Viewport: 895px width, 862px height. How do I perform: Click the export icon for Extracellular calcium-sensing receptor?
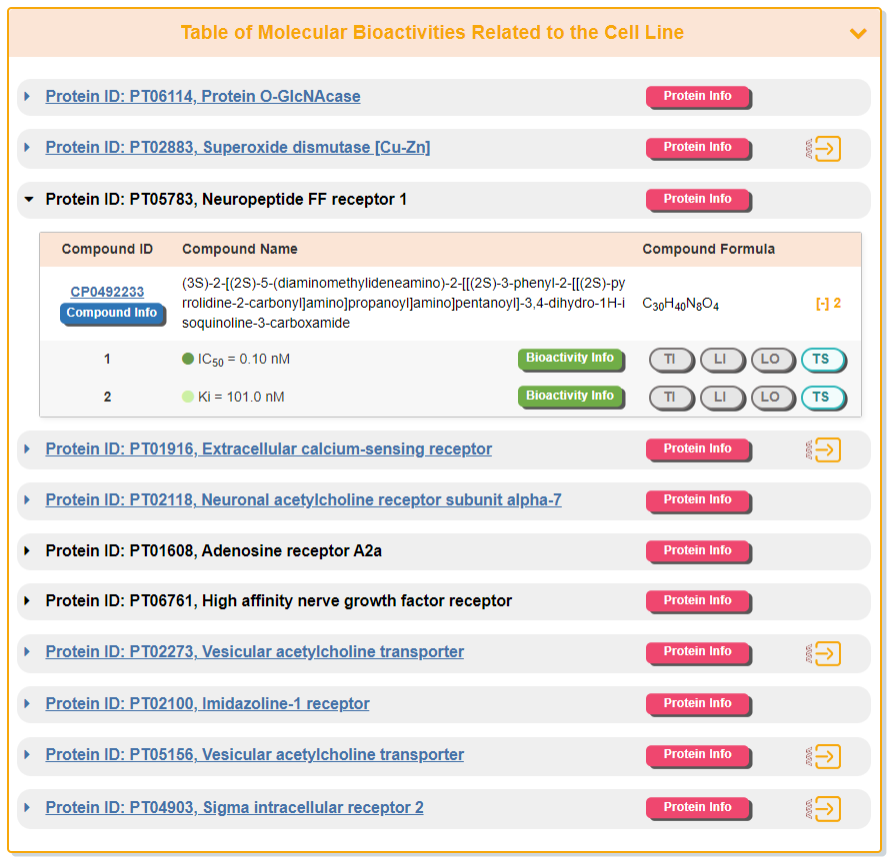click(823, 450)
